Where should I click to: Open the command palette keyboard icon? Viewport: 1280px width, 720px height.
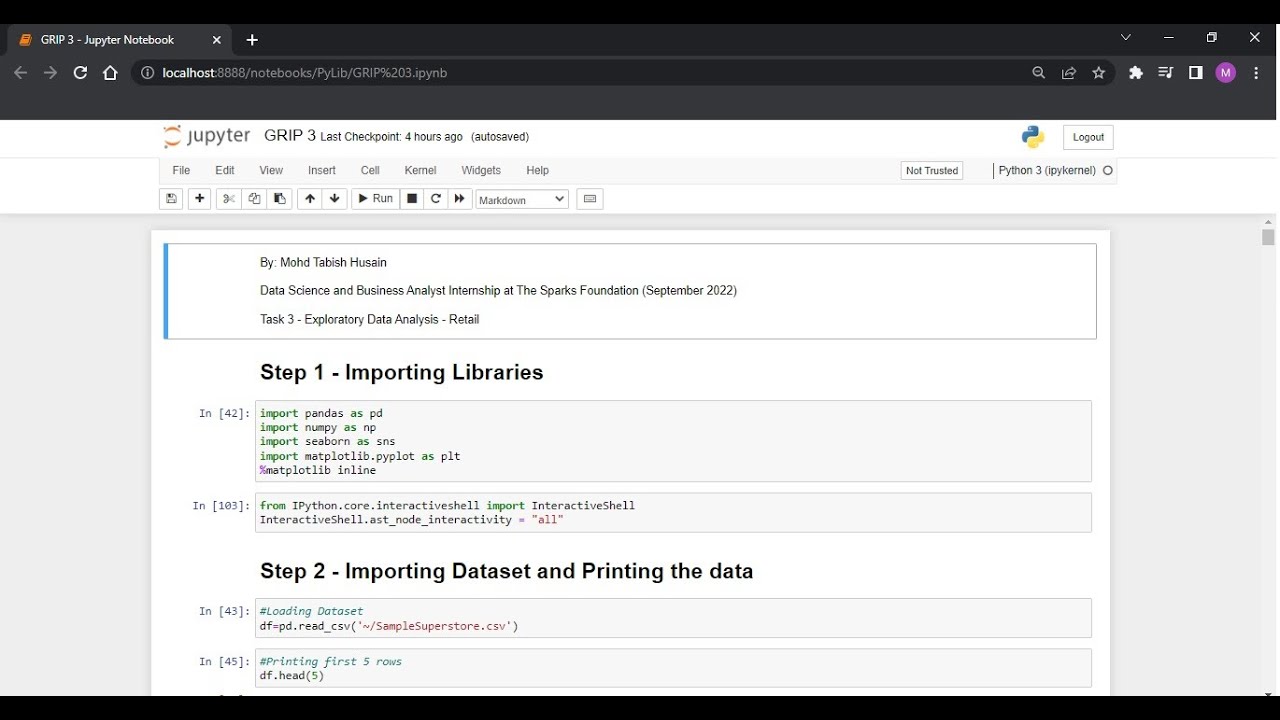point(590,199)
